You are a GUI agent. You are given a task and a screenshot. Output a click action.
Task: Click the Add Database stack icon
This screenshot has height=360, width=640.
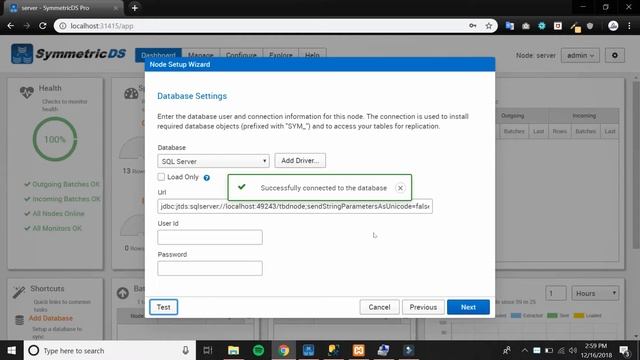click(x=19, y=320)
